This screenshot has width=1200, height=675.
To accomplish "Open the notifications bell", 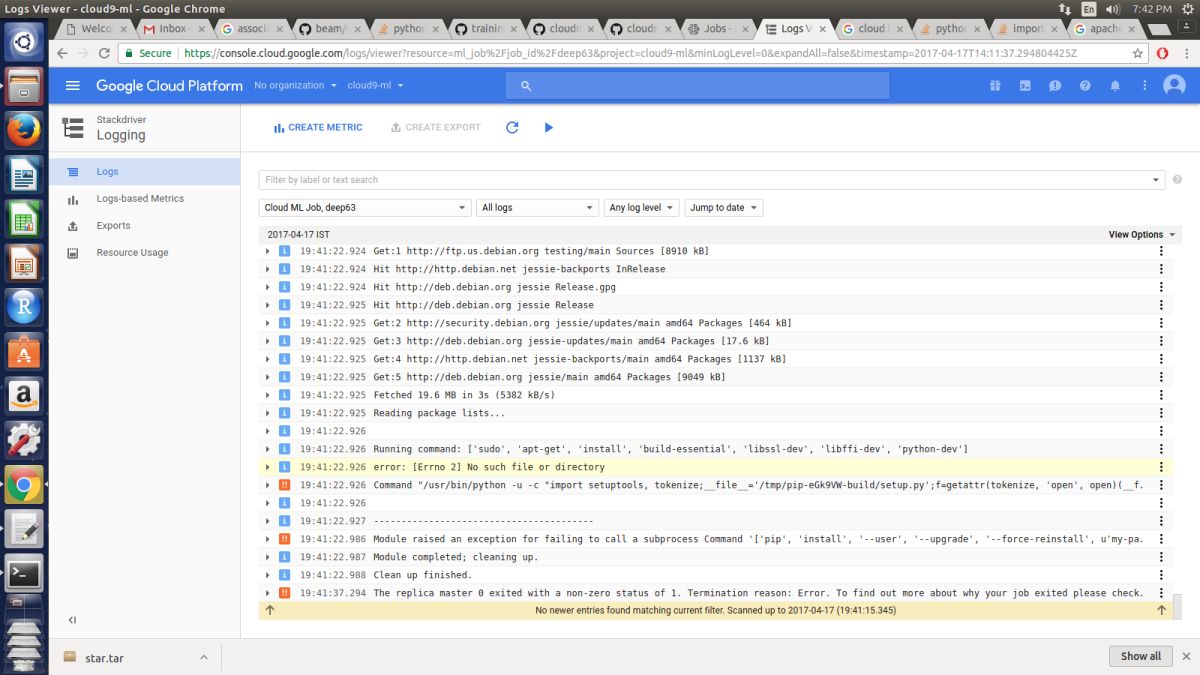I will 1115,86.
